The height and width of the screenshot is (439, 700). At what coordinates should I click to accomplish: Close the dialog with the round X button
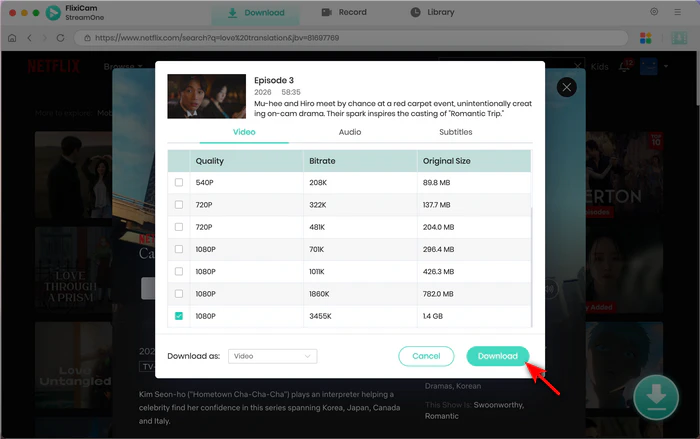click(x=567, y=87)
